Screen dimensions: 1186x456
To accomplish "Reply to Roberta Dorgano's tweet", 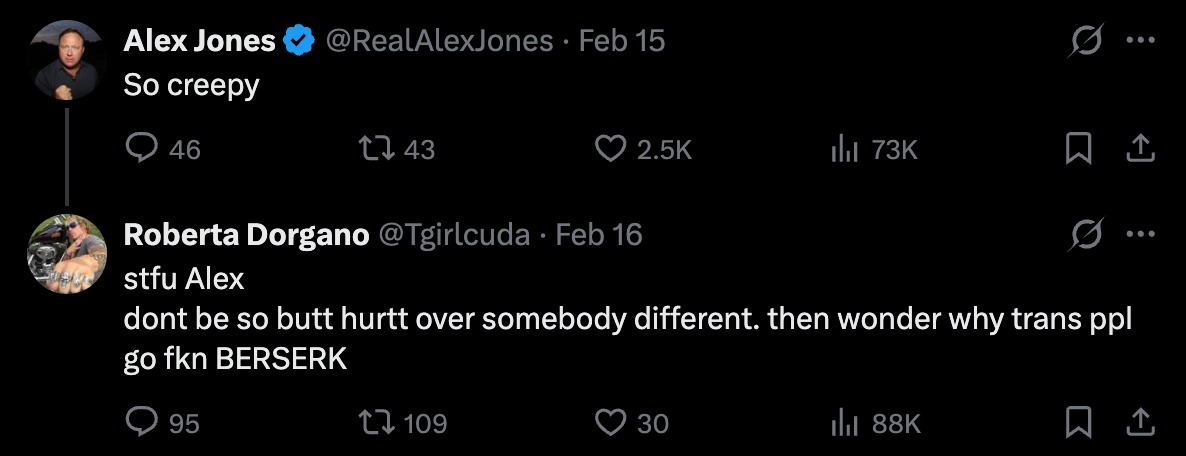I will (x=140, y=423).
